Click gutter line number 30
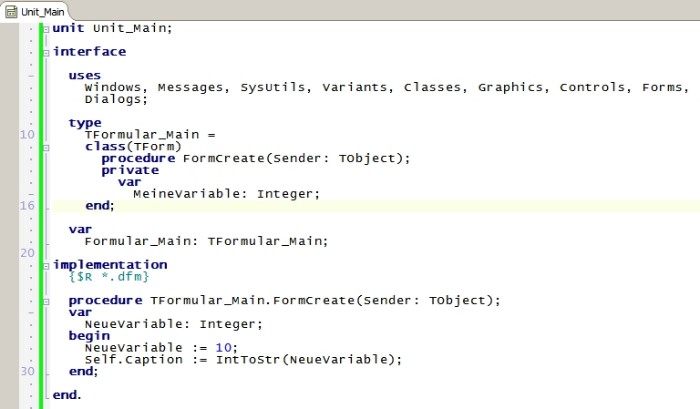The width and height of the screenshot is (700, 409). pos(27,371)
